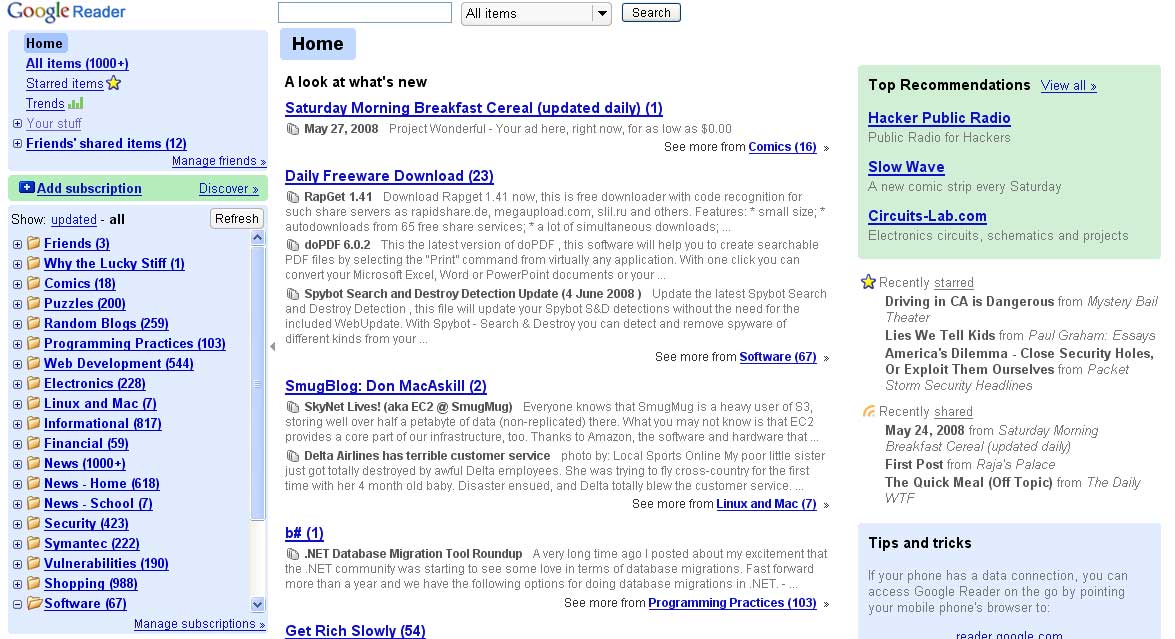Expand the Linux and Mac folder

click(x=17, y=404)
